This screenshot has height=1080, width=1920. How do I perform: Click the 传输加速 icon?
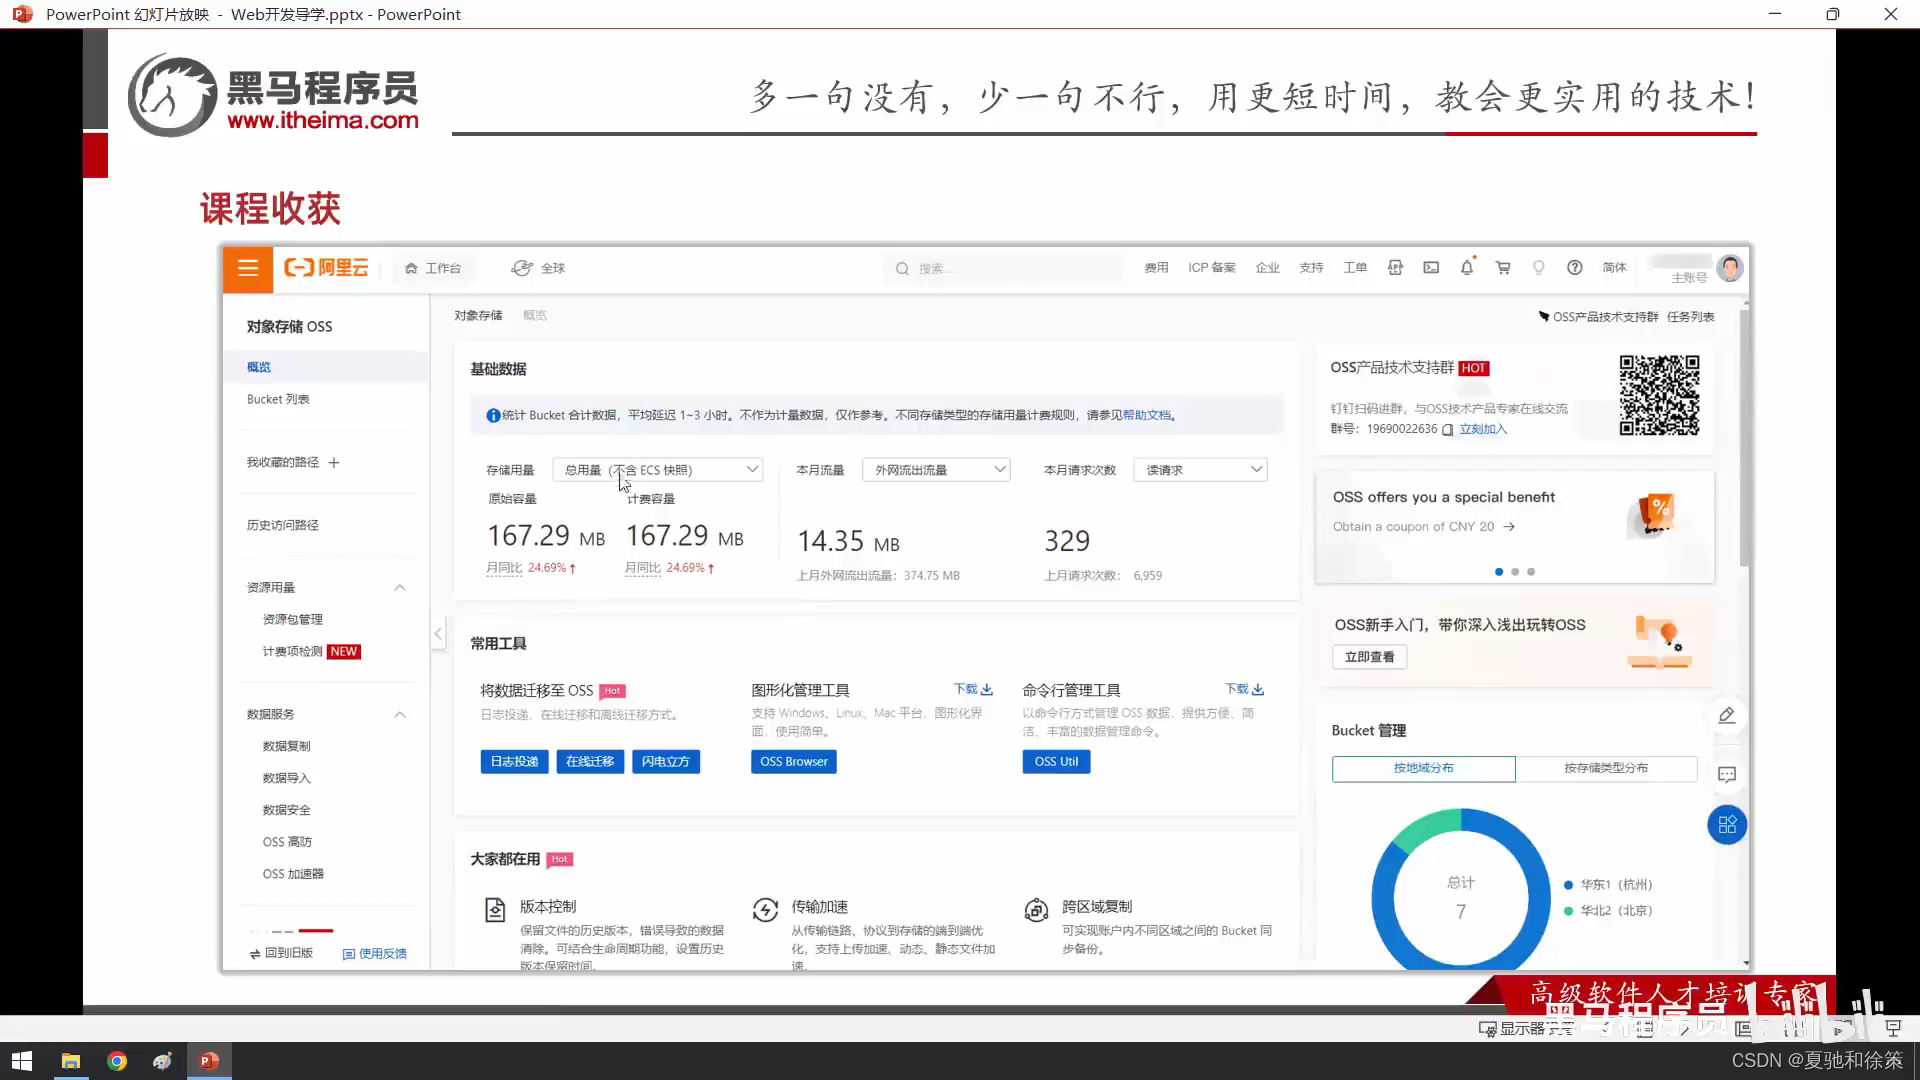[765, 910]
